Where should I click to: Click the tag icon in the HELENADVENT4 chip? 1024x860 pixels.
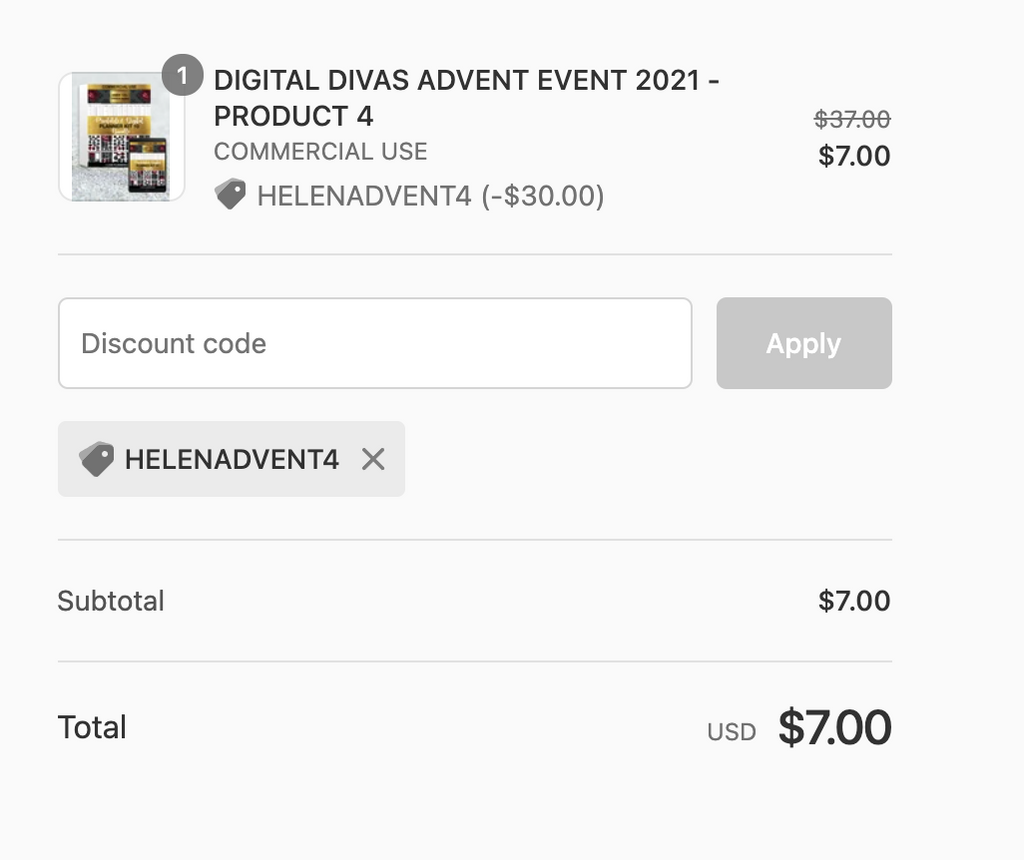(x=96, y=459)
